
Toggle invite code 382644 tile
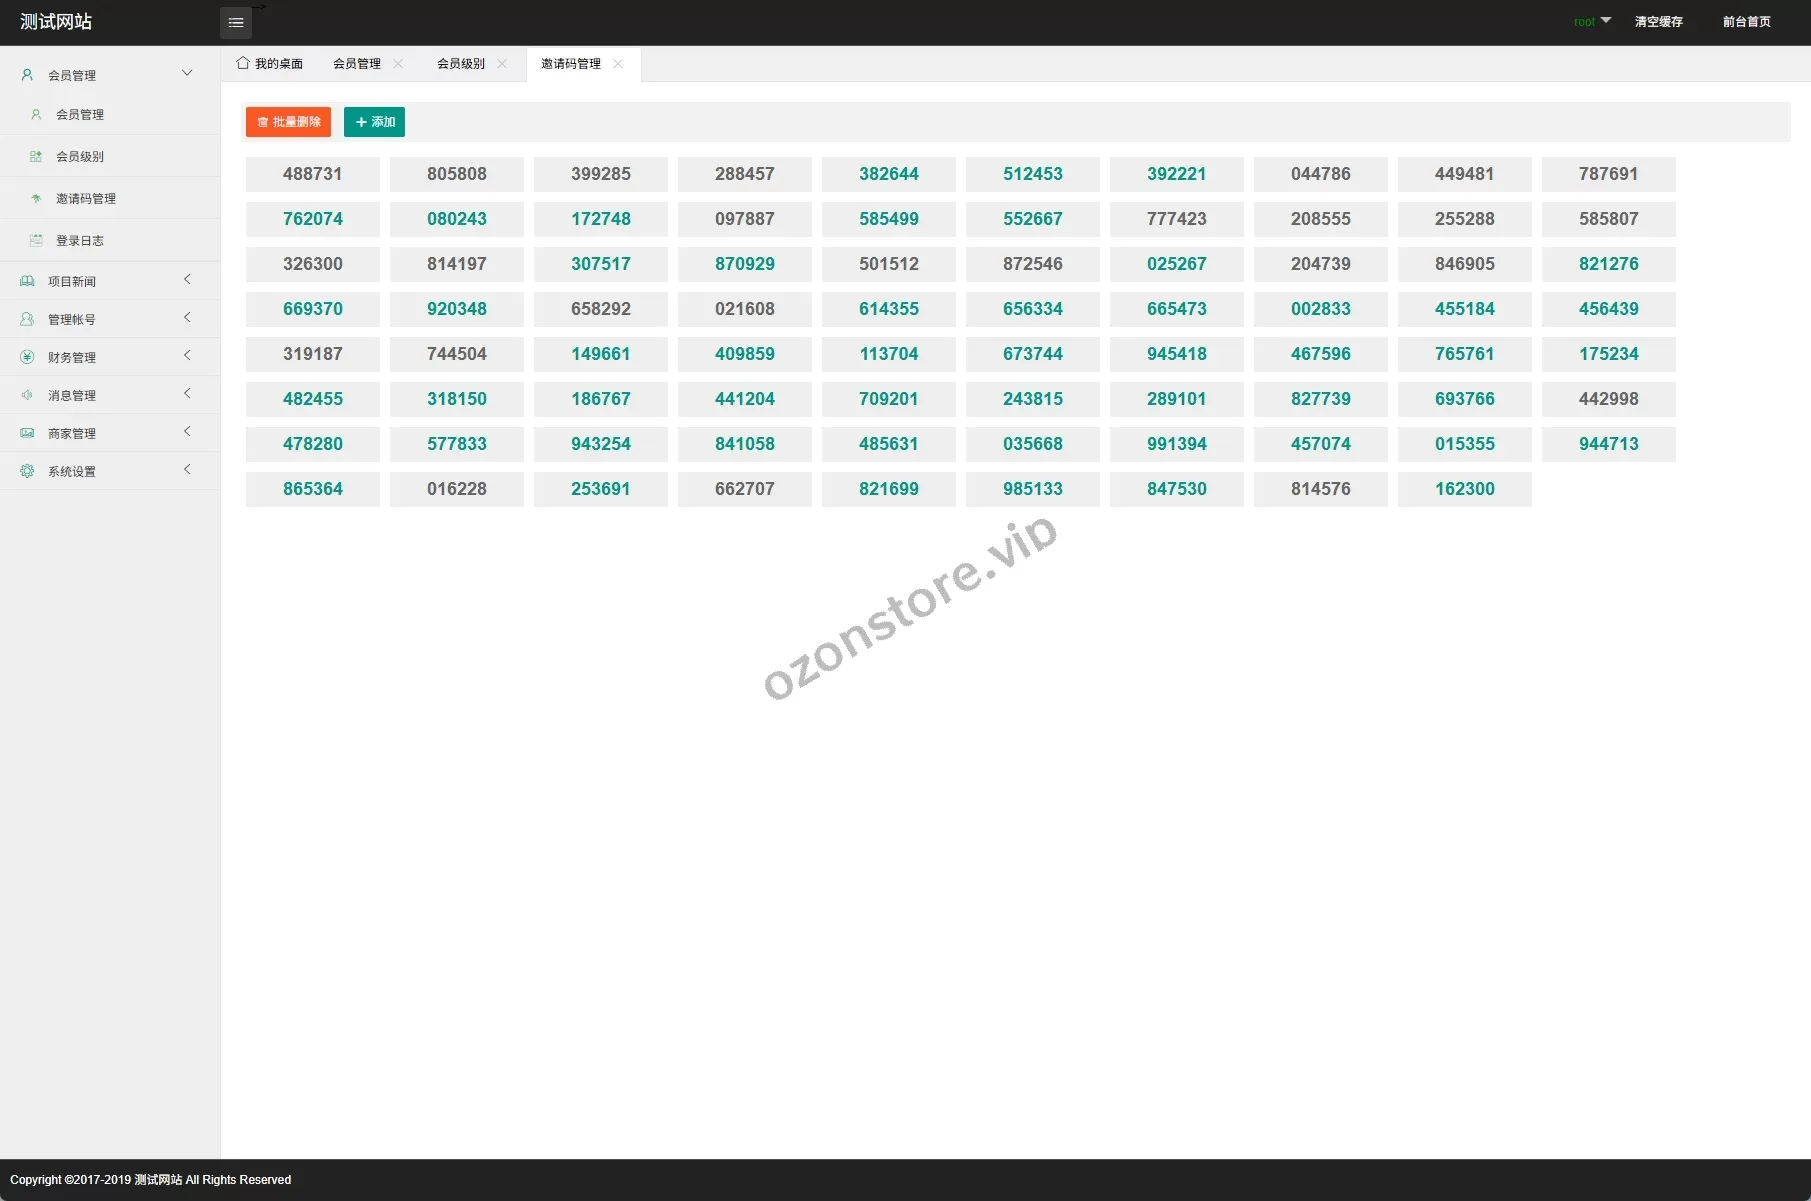(x=888, y=174)
